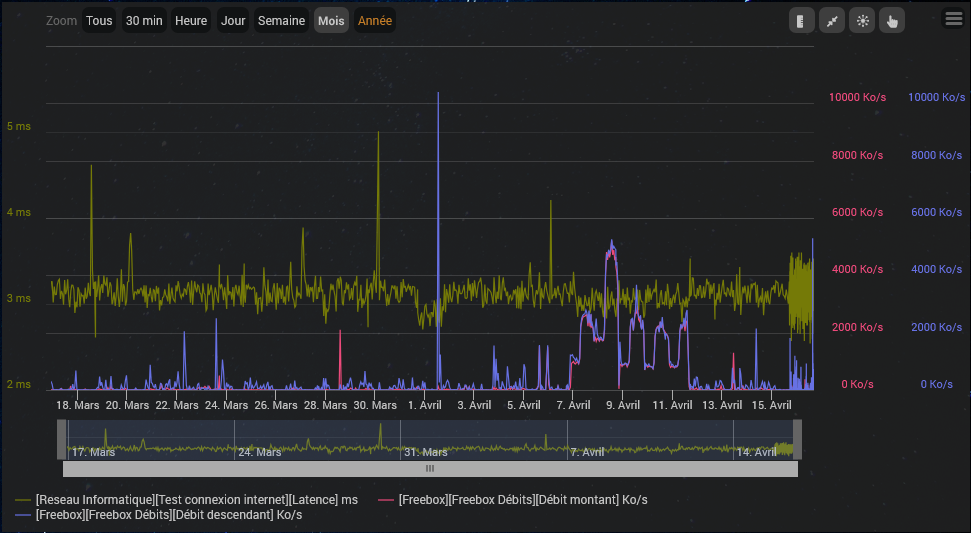The image size is (971, 533).
Task: Click the navigator at 7. Avril
Action: click(587, 453)
